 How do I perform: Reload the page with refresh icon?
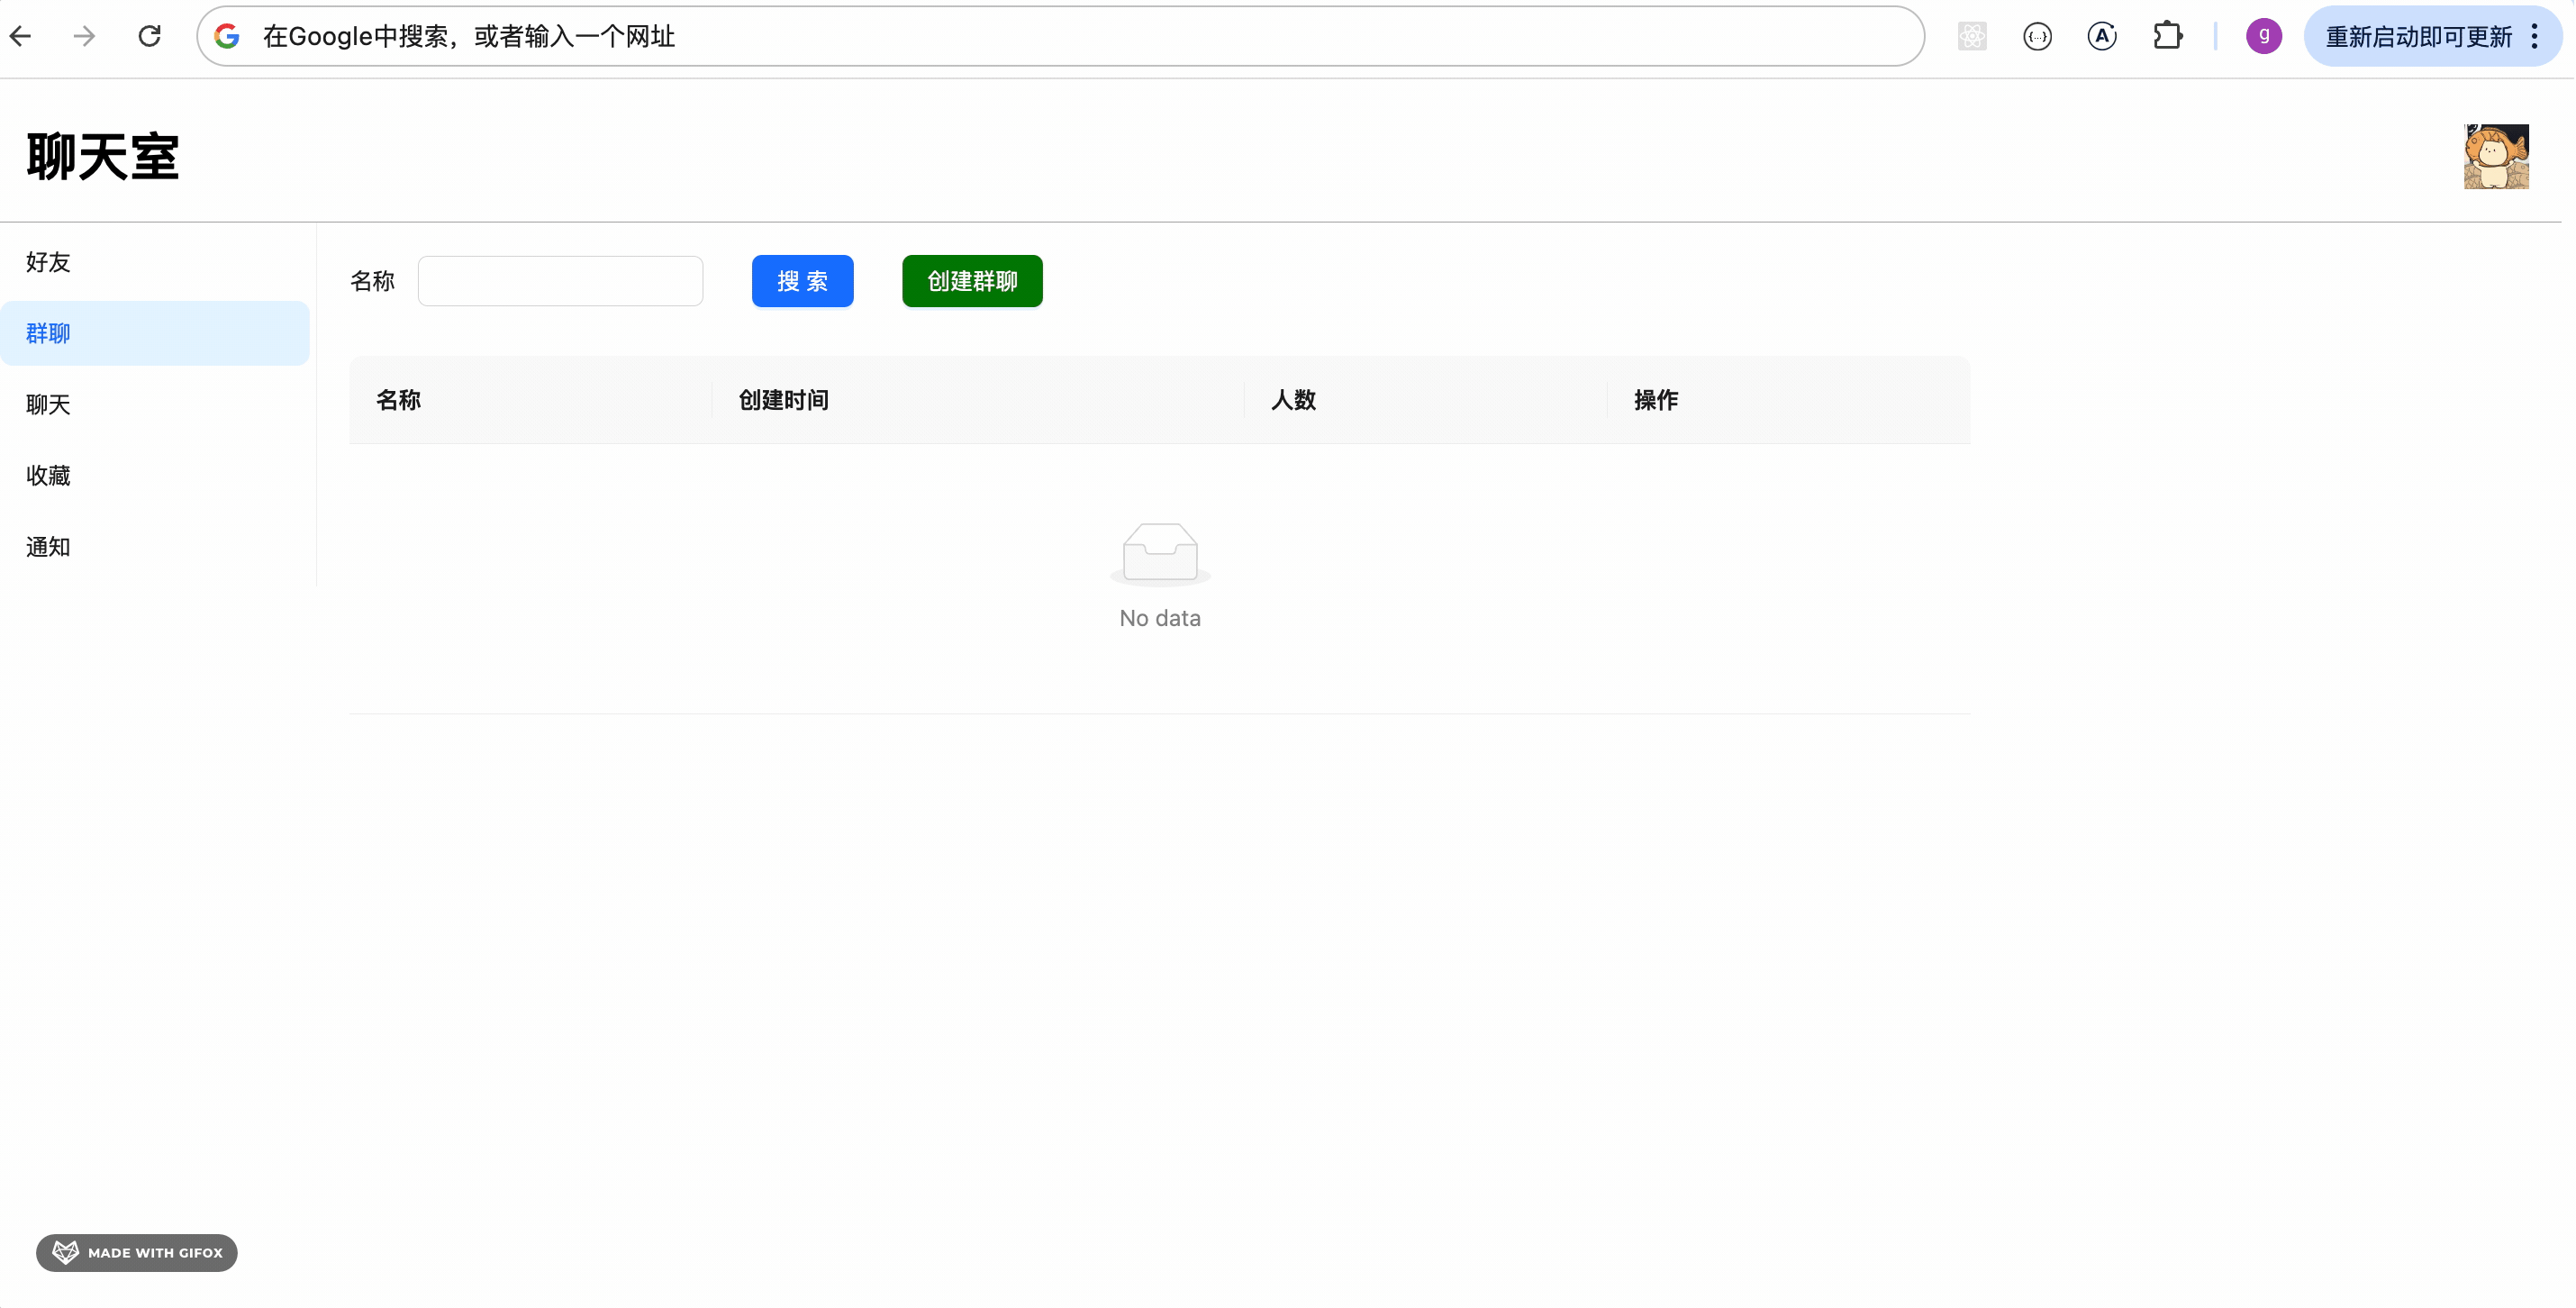[x=150, y=37]
